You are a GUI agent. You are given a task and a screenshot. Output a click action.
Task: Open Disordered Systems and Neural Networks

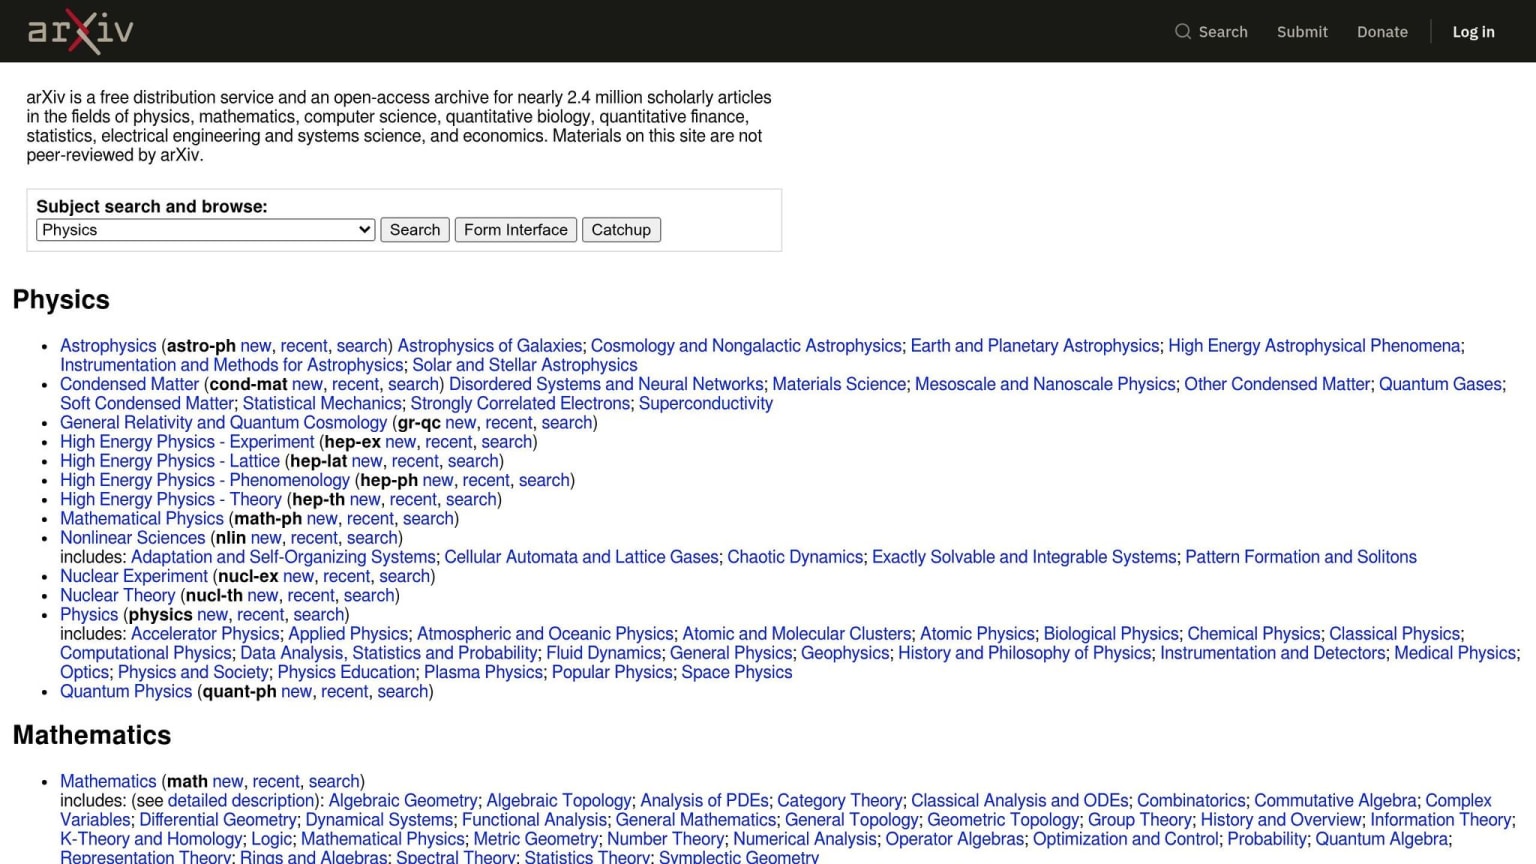(x=606, y=384)
